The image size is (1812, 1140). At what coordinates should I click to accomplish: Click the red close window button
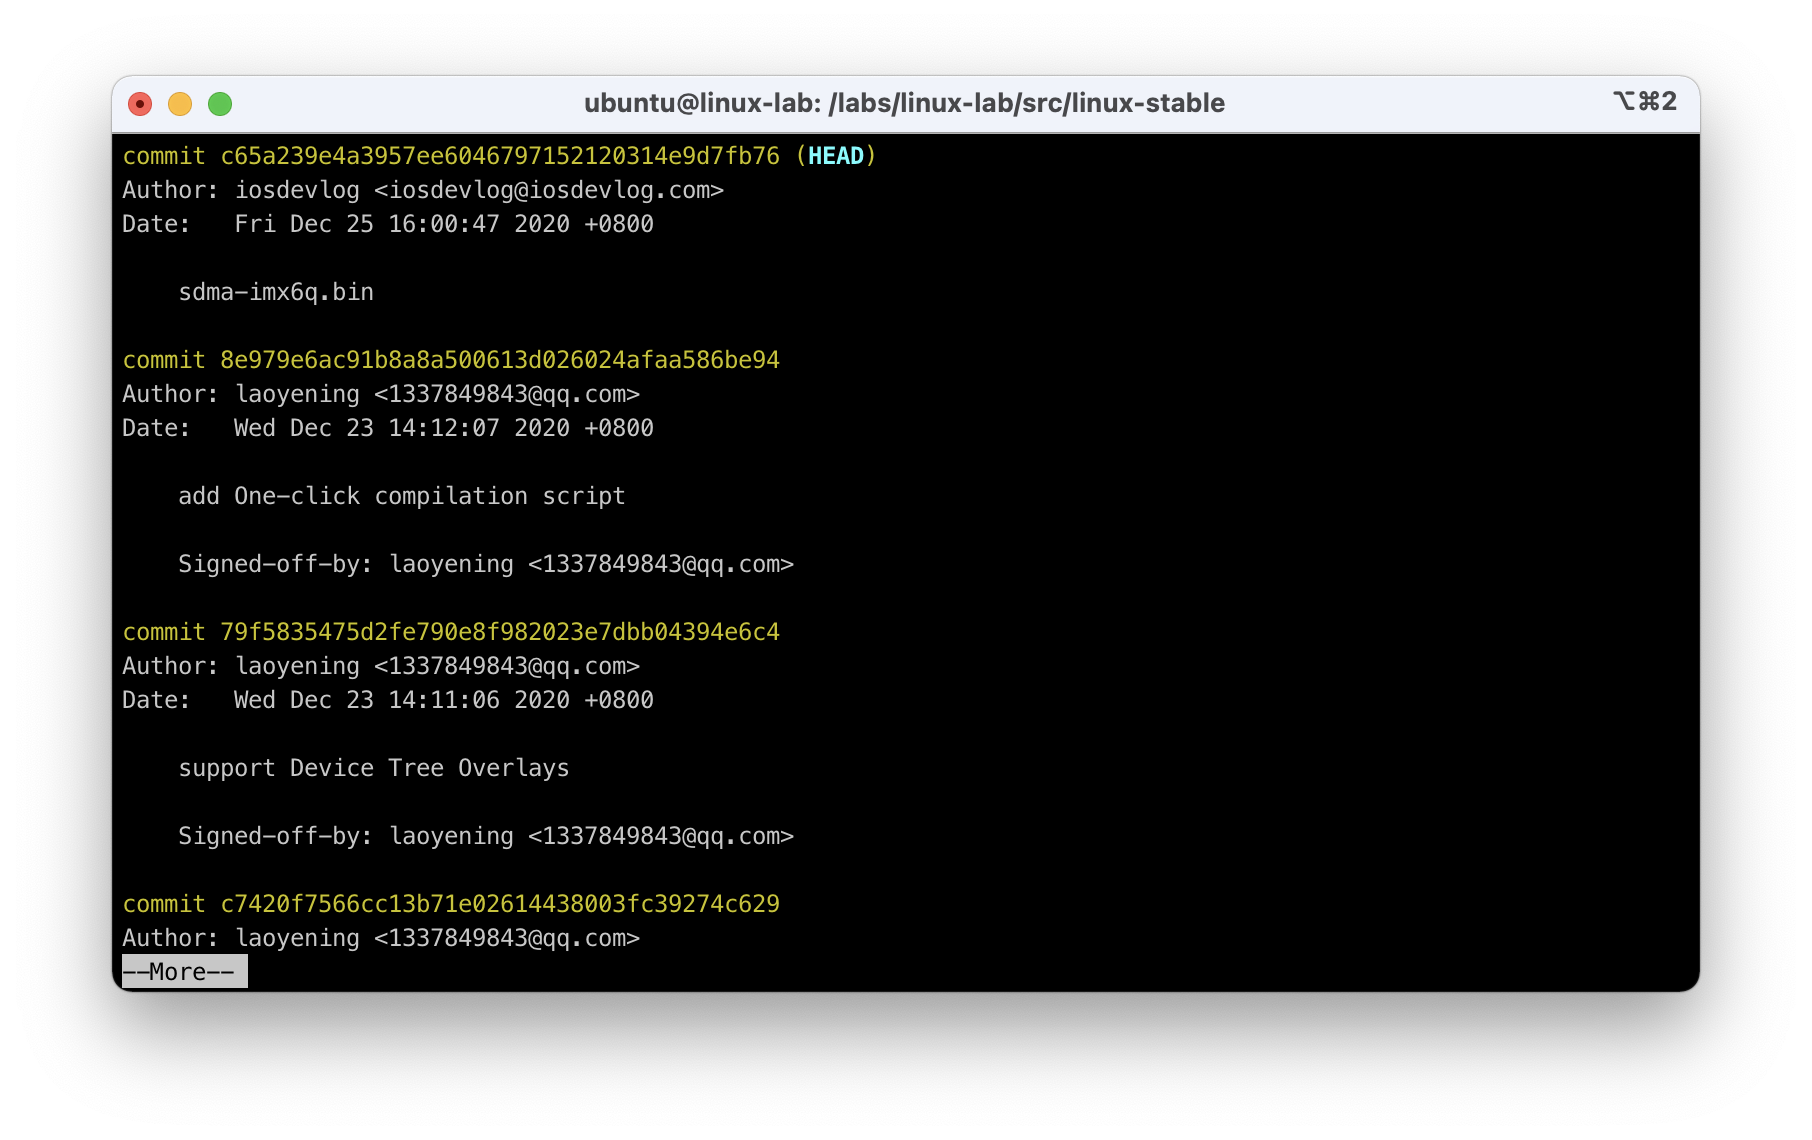pos(140,104)
